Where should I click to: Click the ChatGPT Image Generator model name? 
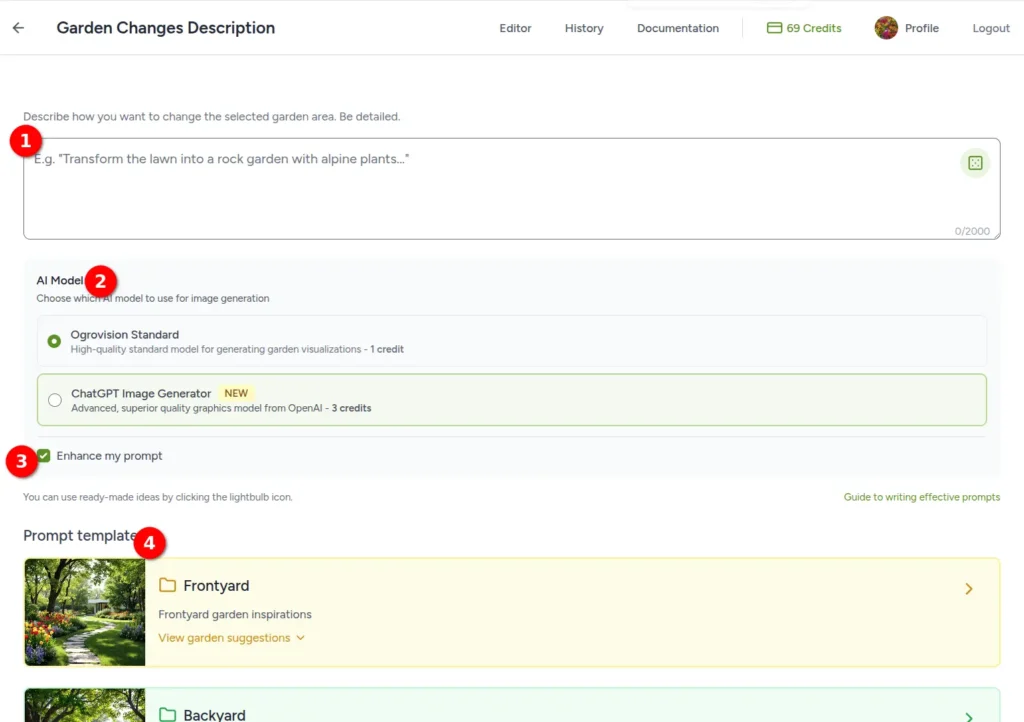141,393
